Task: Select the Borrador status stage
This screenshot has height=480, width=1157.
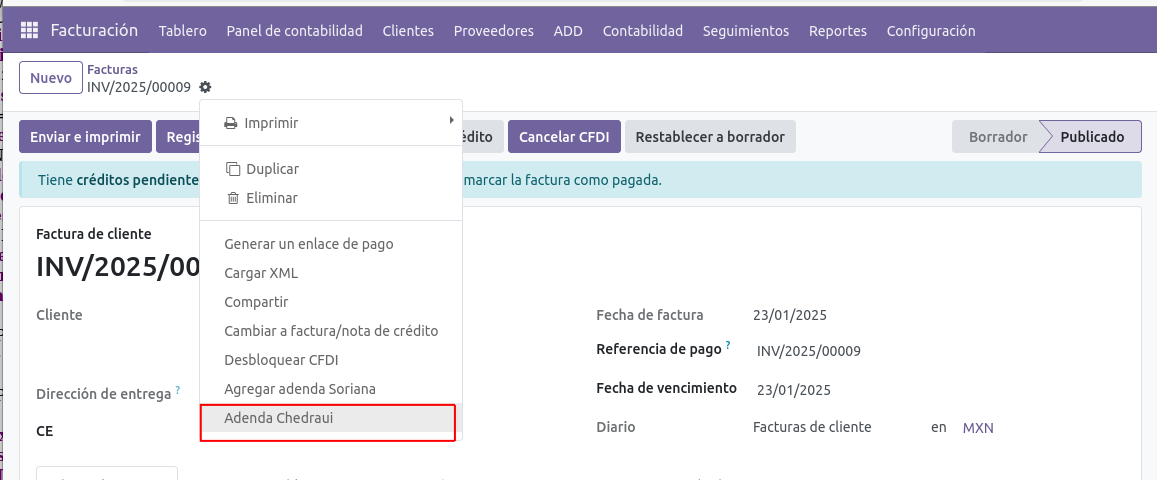Action: (x=997, y=137)
